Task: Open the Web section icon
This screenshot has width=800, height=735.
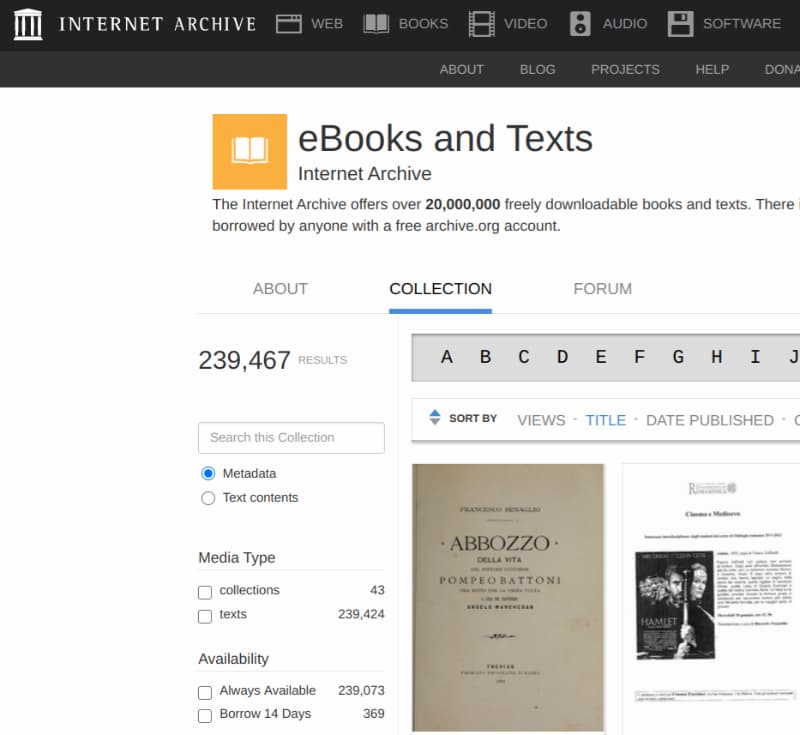Action: pyautogui.click(x=289, y=24)
